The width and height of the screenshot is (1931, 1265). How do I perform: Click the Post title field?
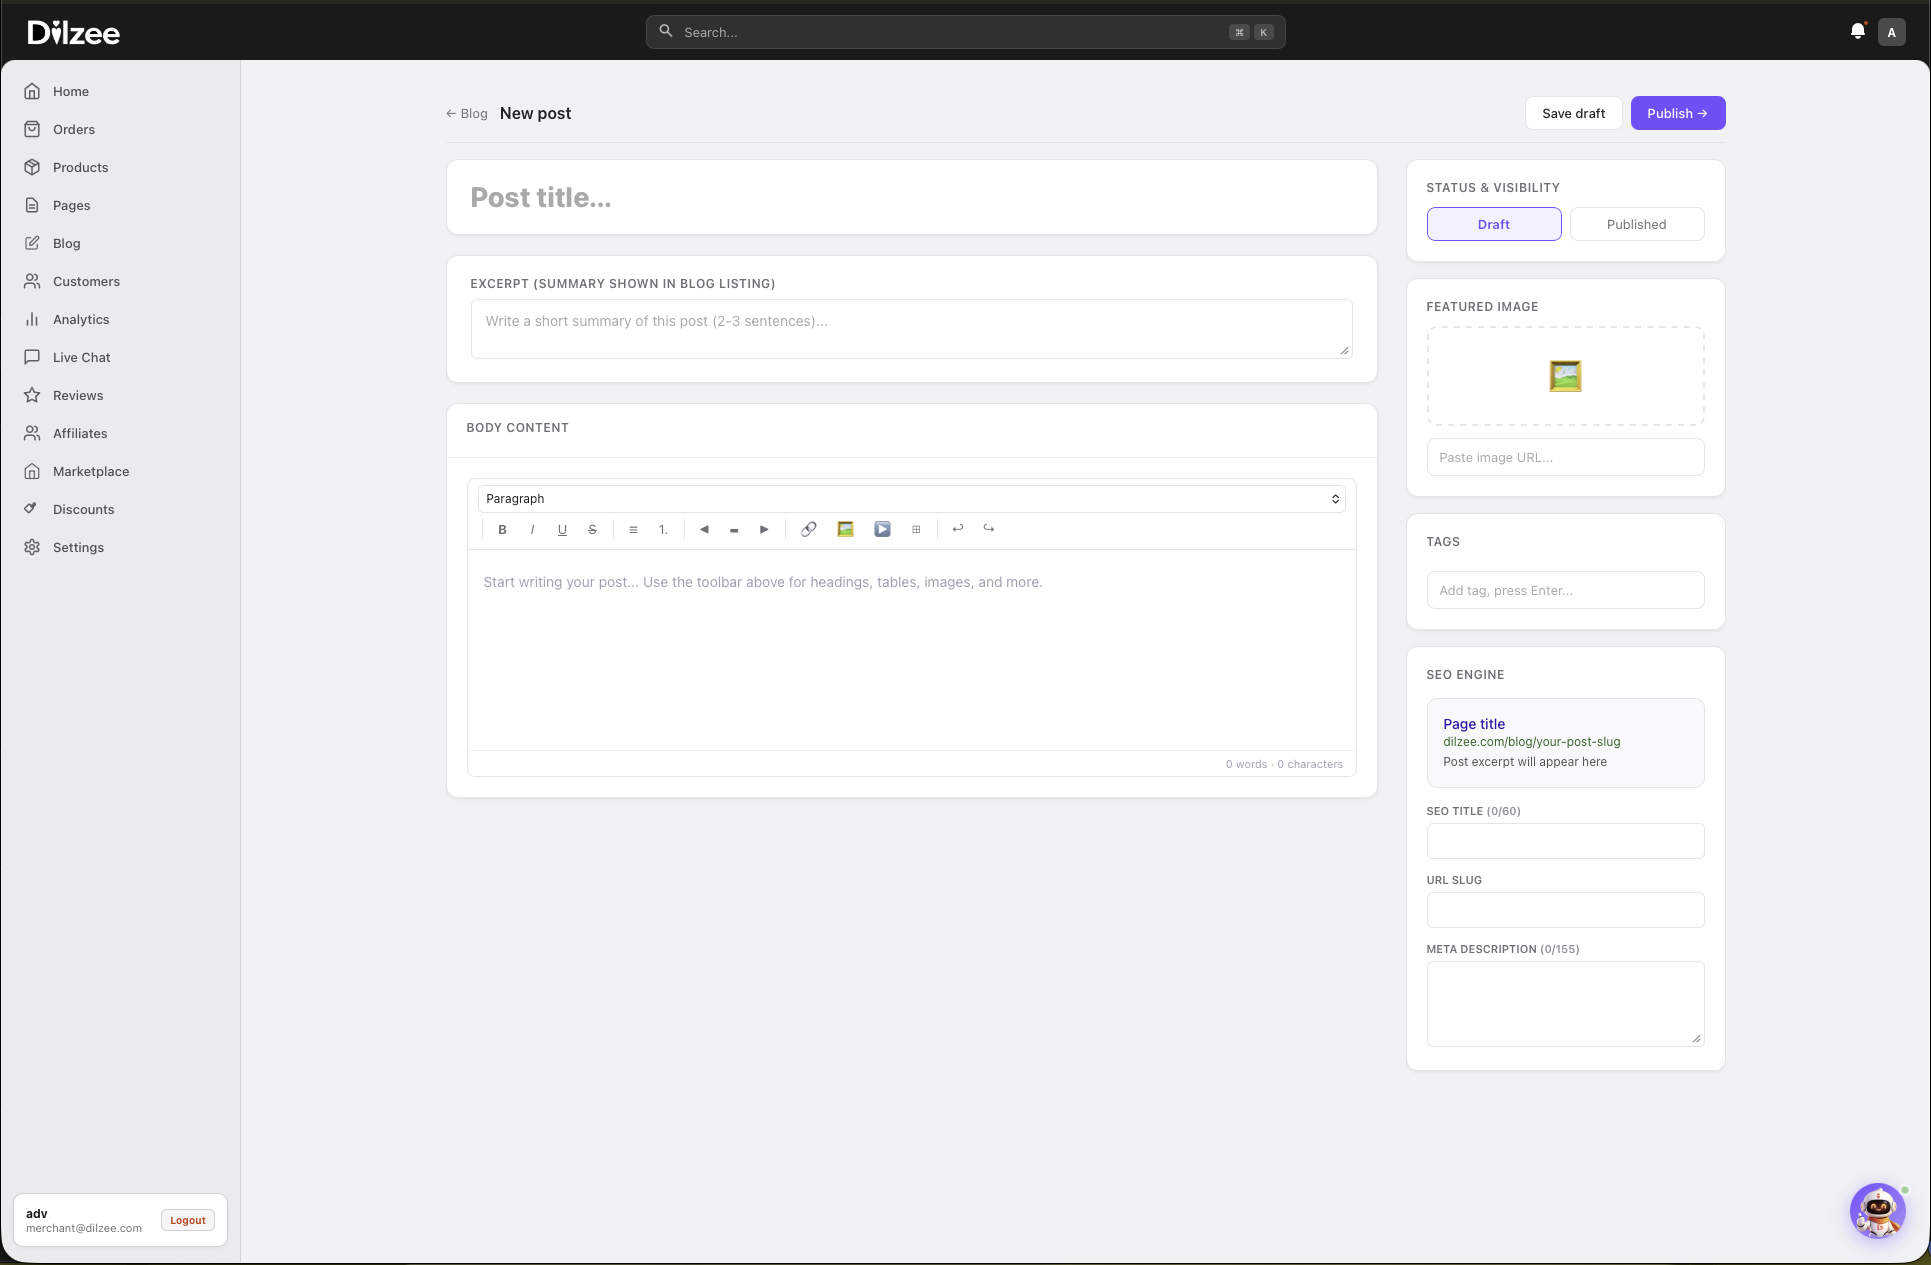912,198
